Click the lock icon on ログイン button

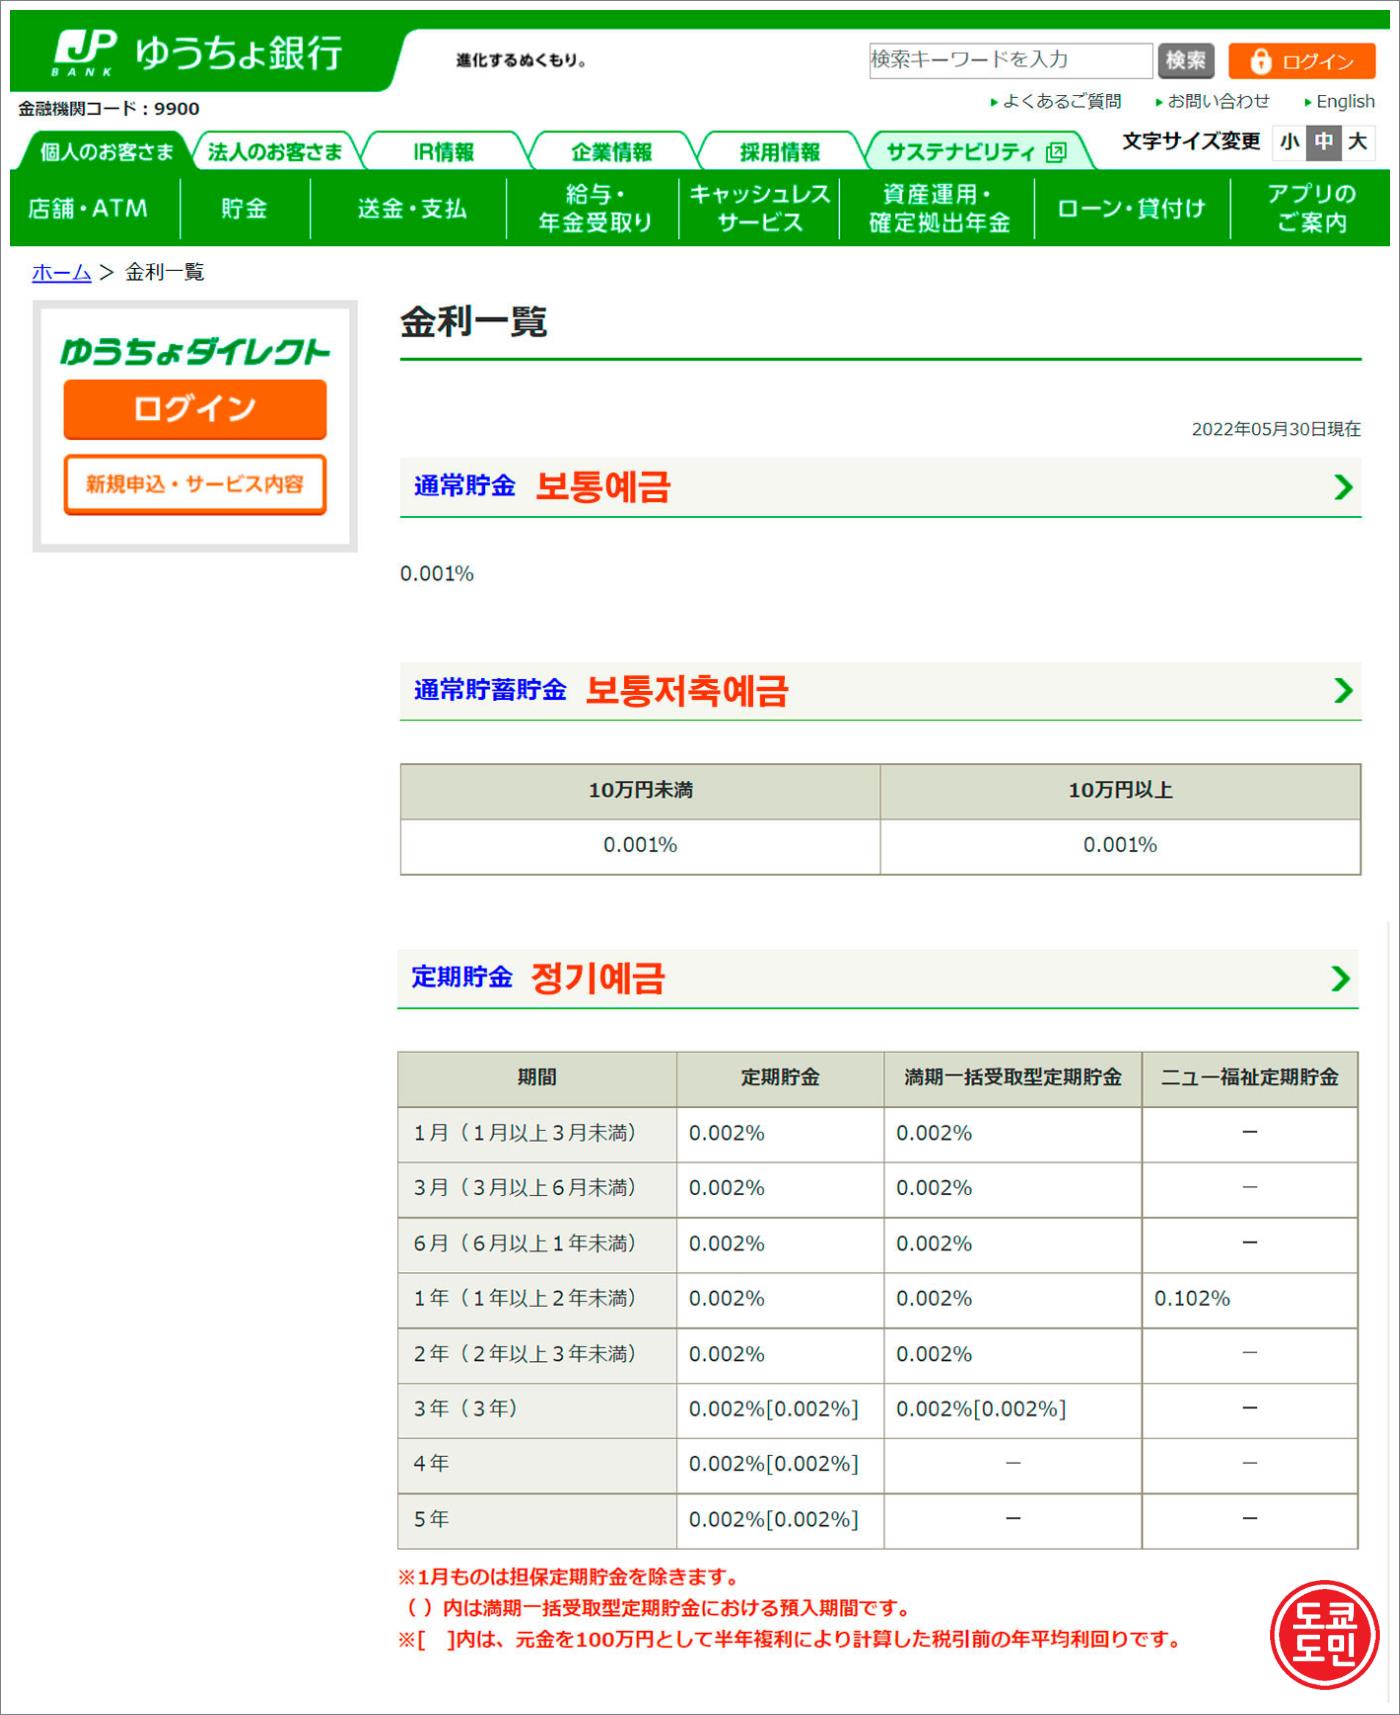pyautogui.click(x=1261, y=61)
